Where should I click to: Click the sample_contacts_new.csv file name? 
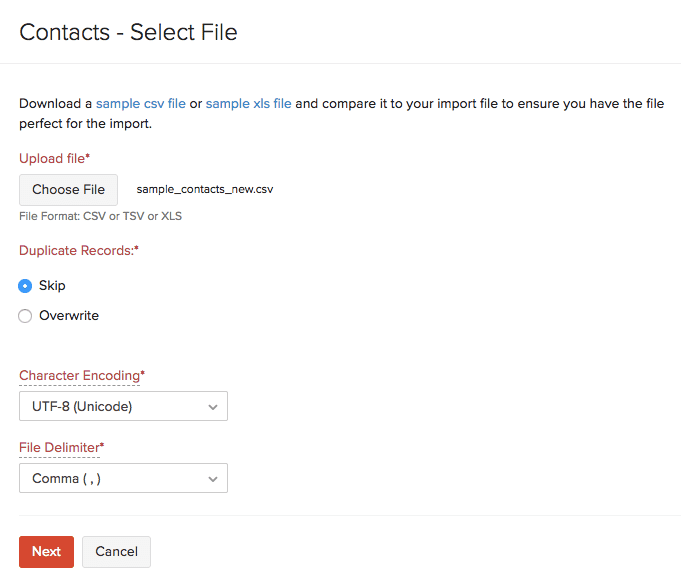(x=205, y=190)
